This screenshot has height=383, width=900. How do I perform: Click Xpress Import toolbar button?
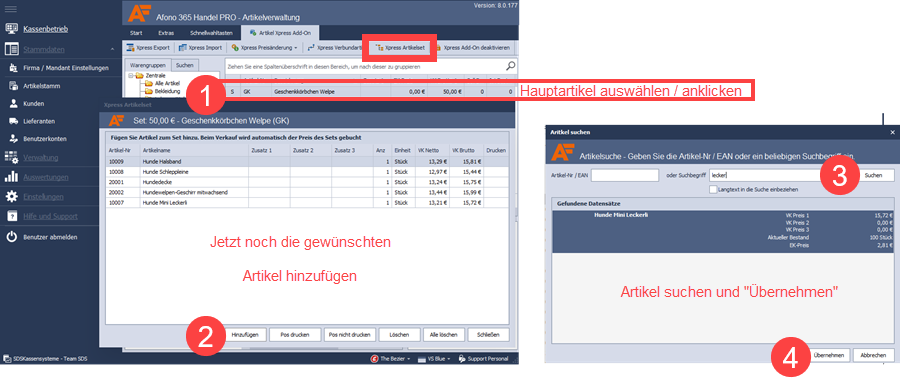(200, 48)
